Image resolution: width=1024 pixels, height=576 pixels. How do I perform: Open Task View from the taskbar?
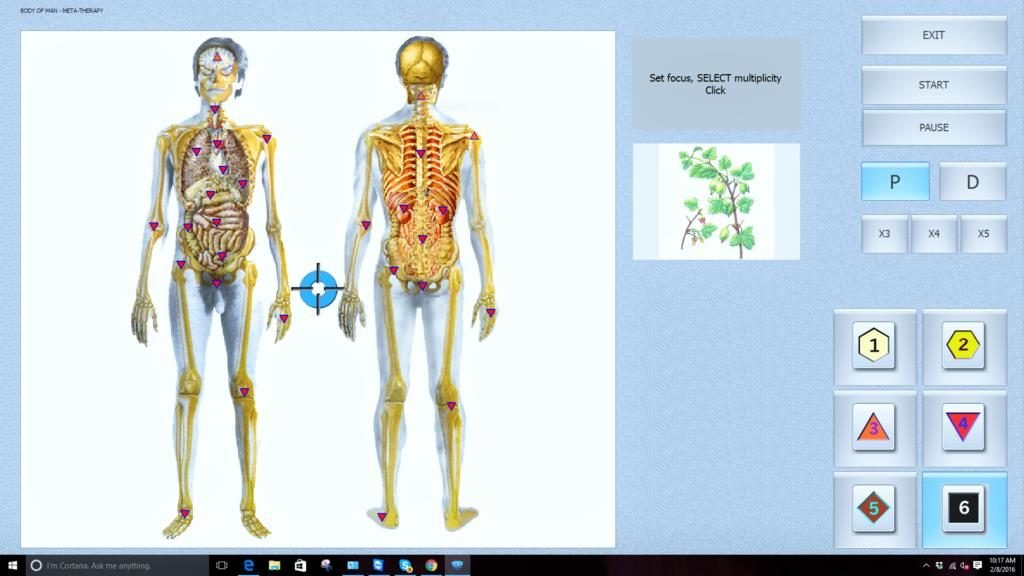(x=222, y=565)
